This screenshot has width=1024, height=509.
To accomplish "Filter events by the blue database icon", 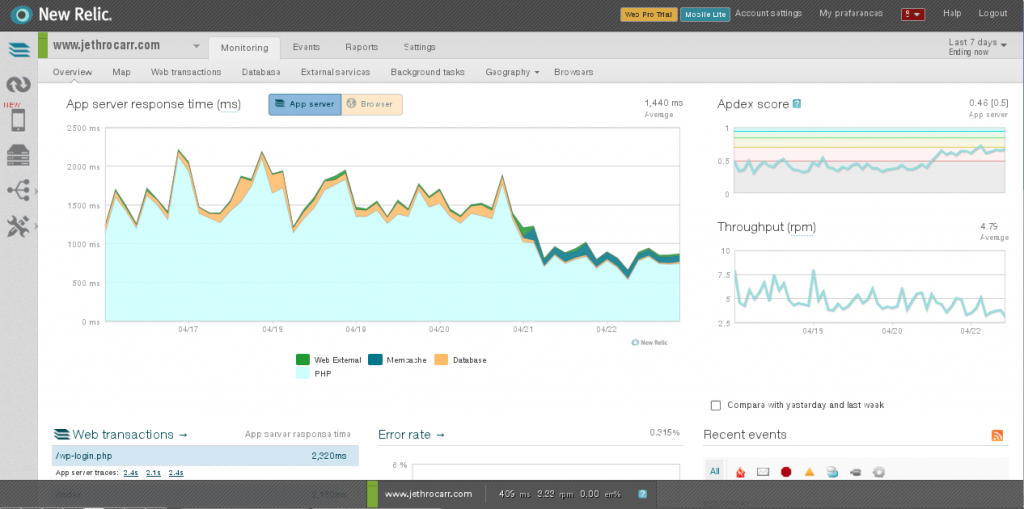I will (832, 472).
